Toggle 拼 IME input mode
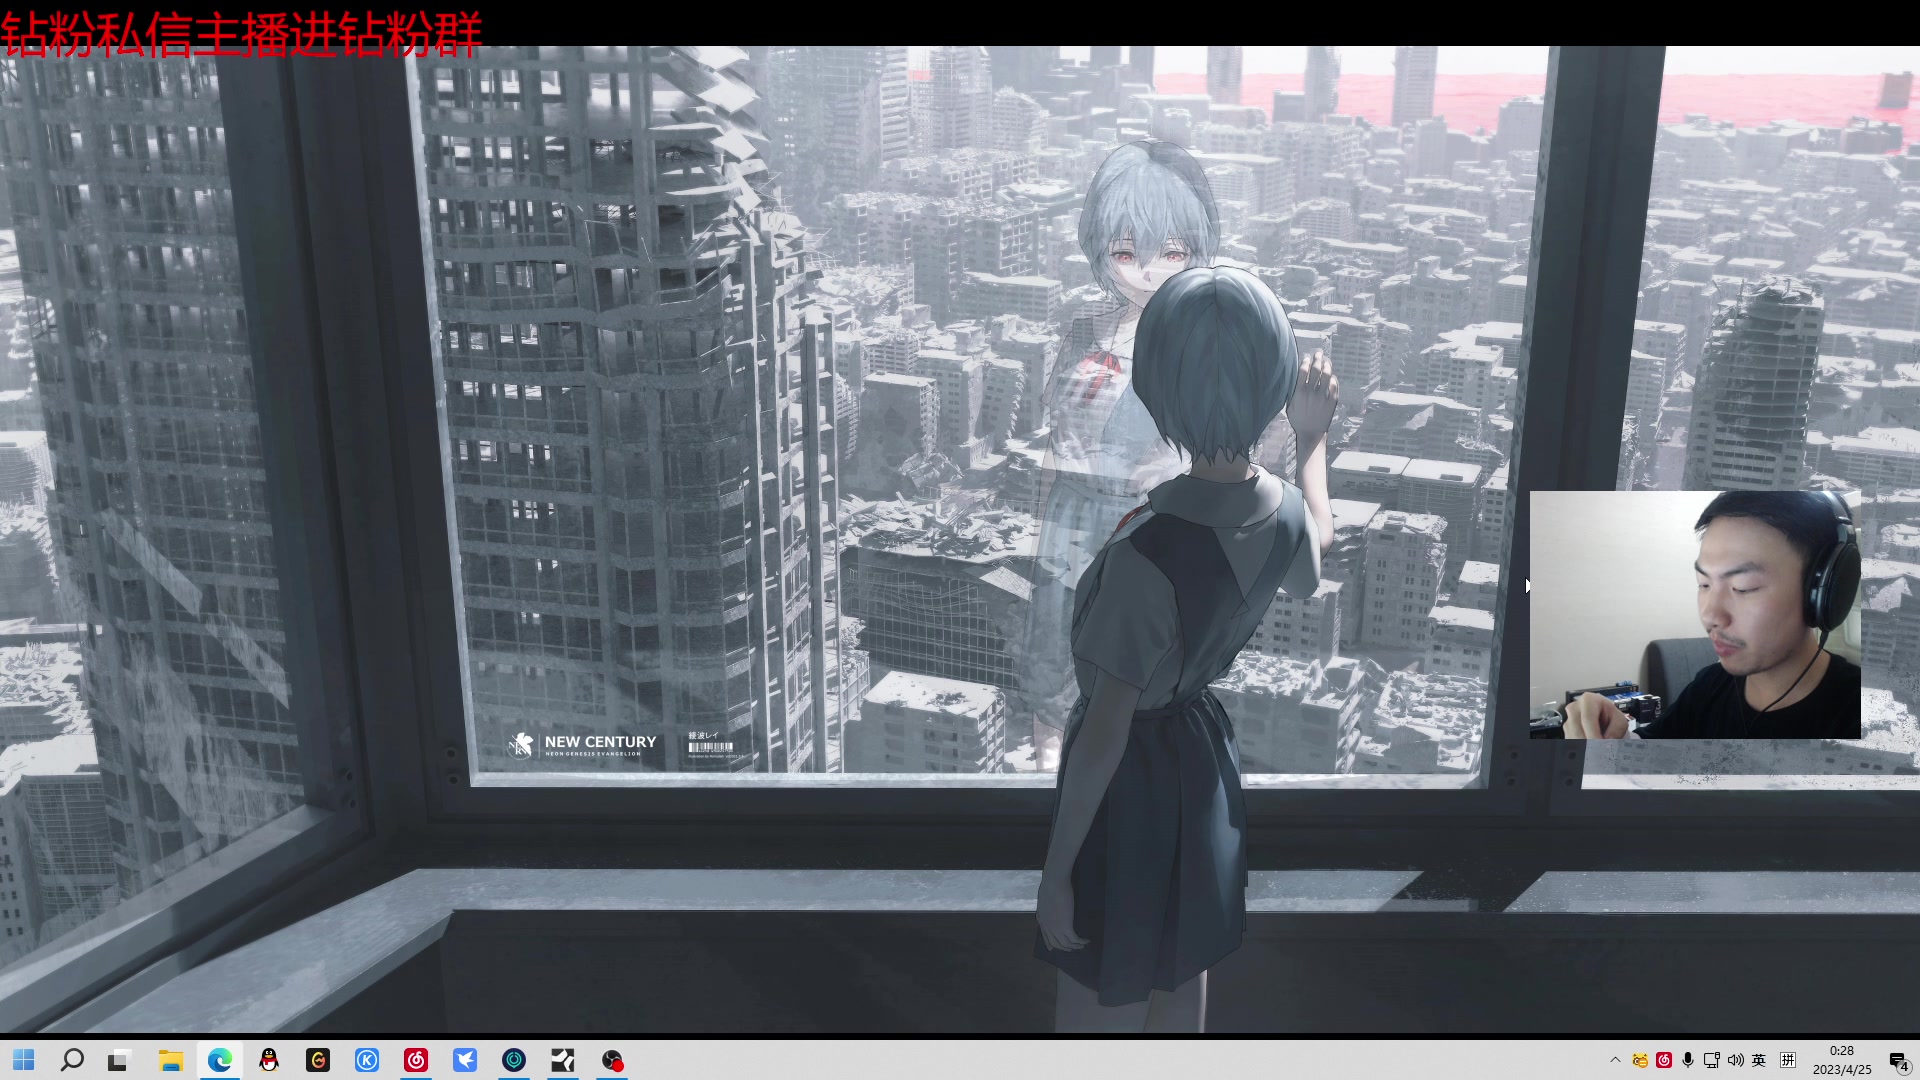Viewport: 1920px width, 1080px height. click(1788, 1060)
